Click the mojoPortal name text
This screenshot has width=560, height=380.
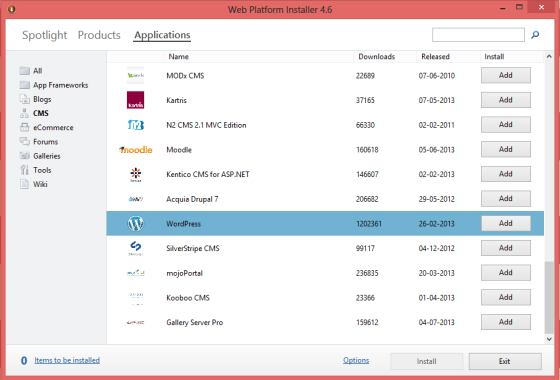(x=184, y=273)
